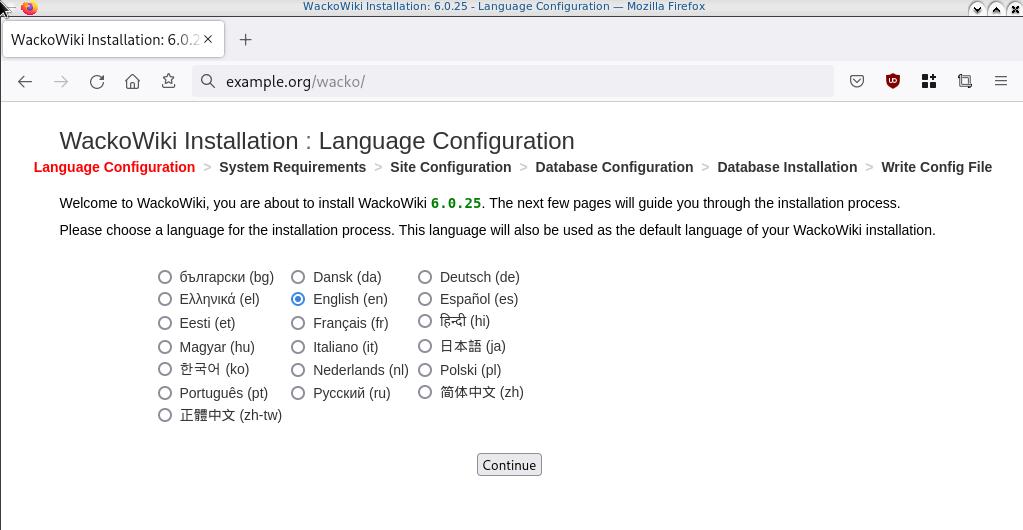Open the extensions grid icon

click(x=929, y=82)
